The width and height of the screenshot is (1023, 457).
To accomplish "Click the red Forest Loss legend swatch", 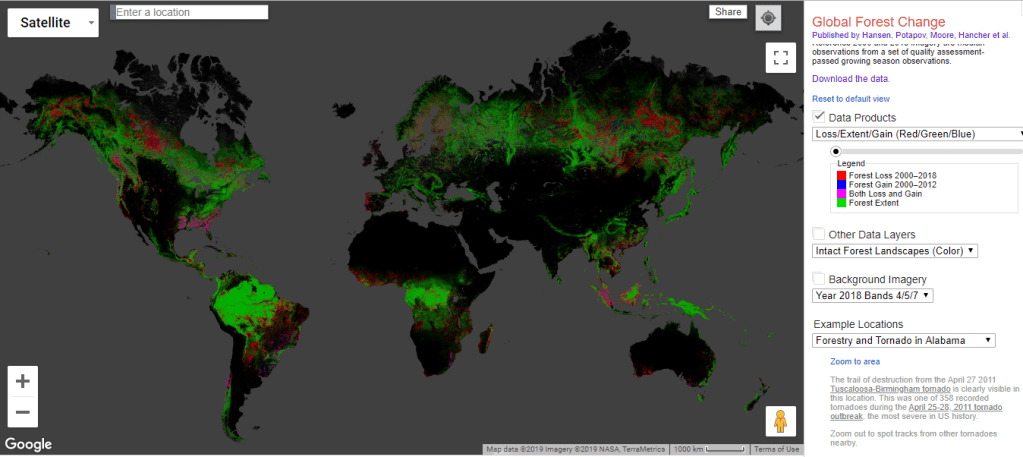I will pos(841,175).
